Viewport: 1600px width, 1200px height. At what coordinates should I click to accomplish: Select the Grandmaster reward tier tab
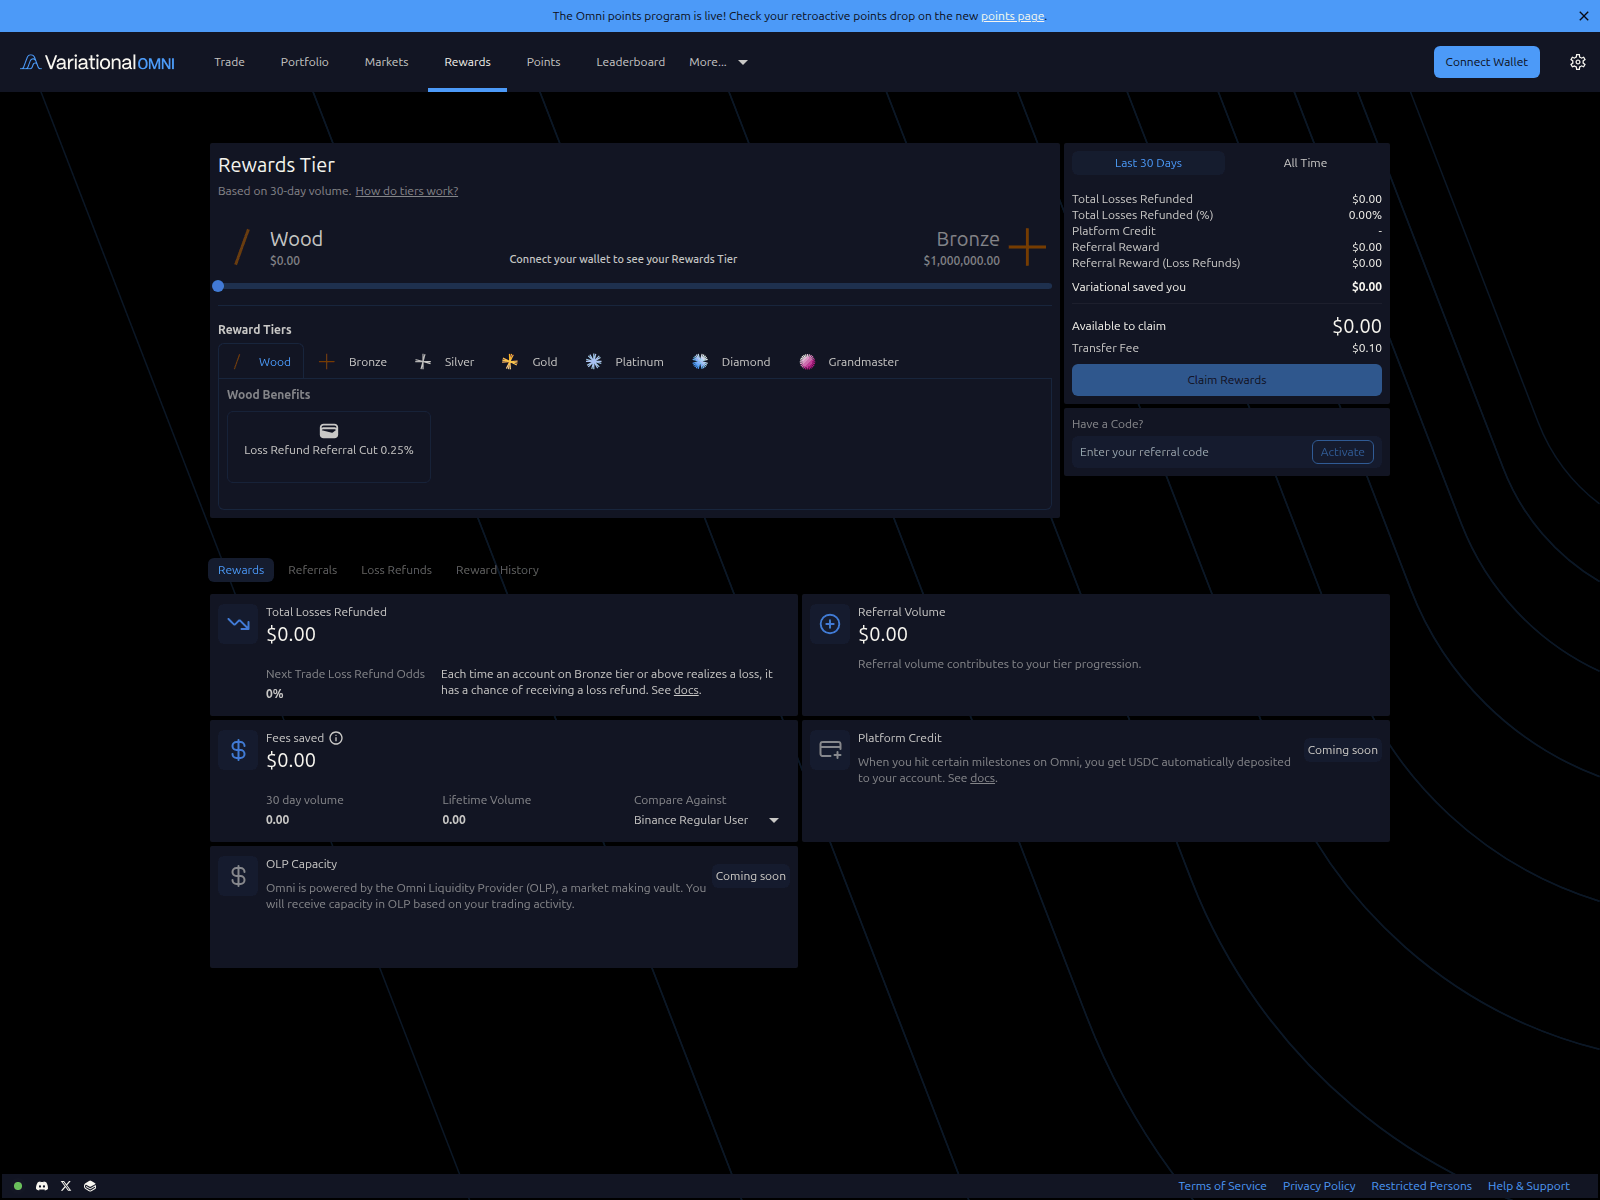pos(849,362)
